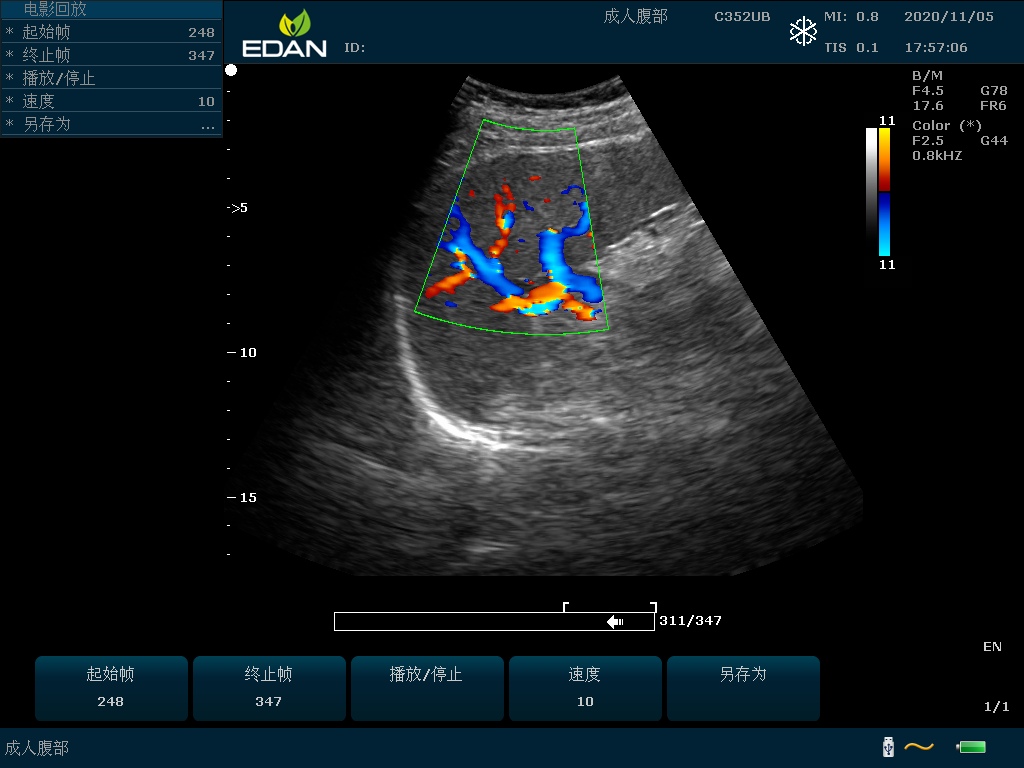
Task: Click the cine playback progress bar
Action: [494, 621]
